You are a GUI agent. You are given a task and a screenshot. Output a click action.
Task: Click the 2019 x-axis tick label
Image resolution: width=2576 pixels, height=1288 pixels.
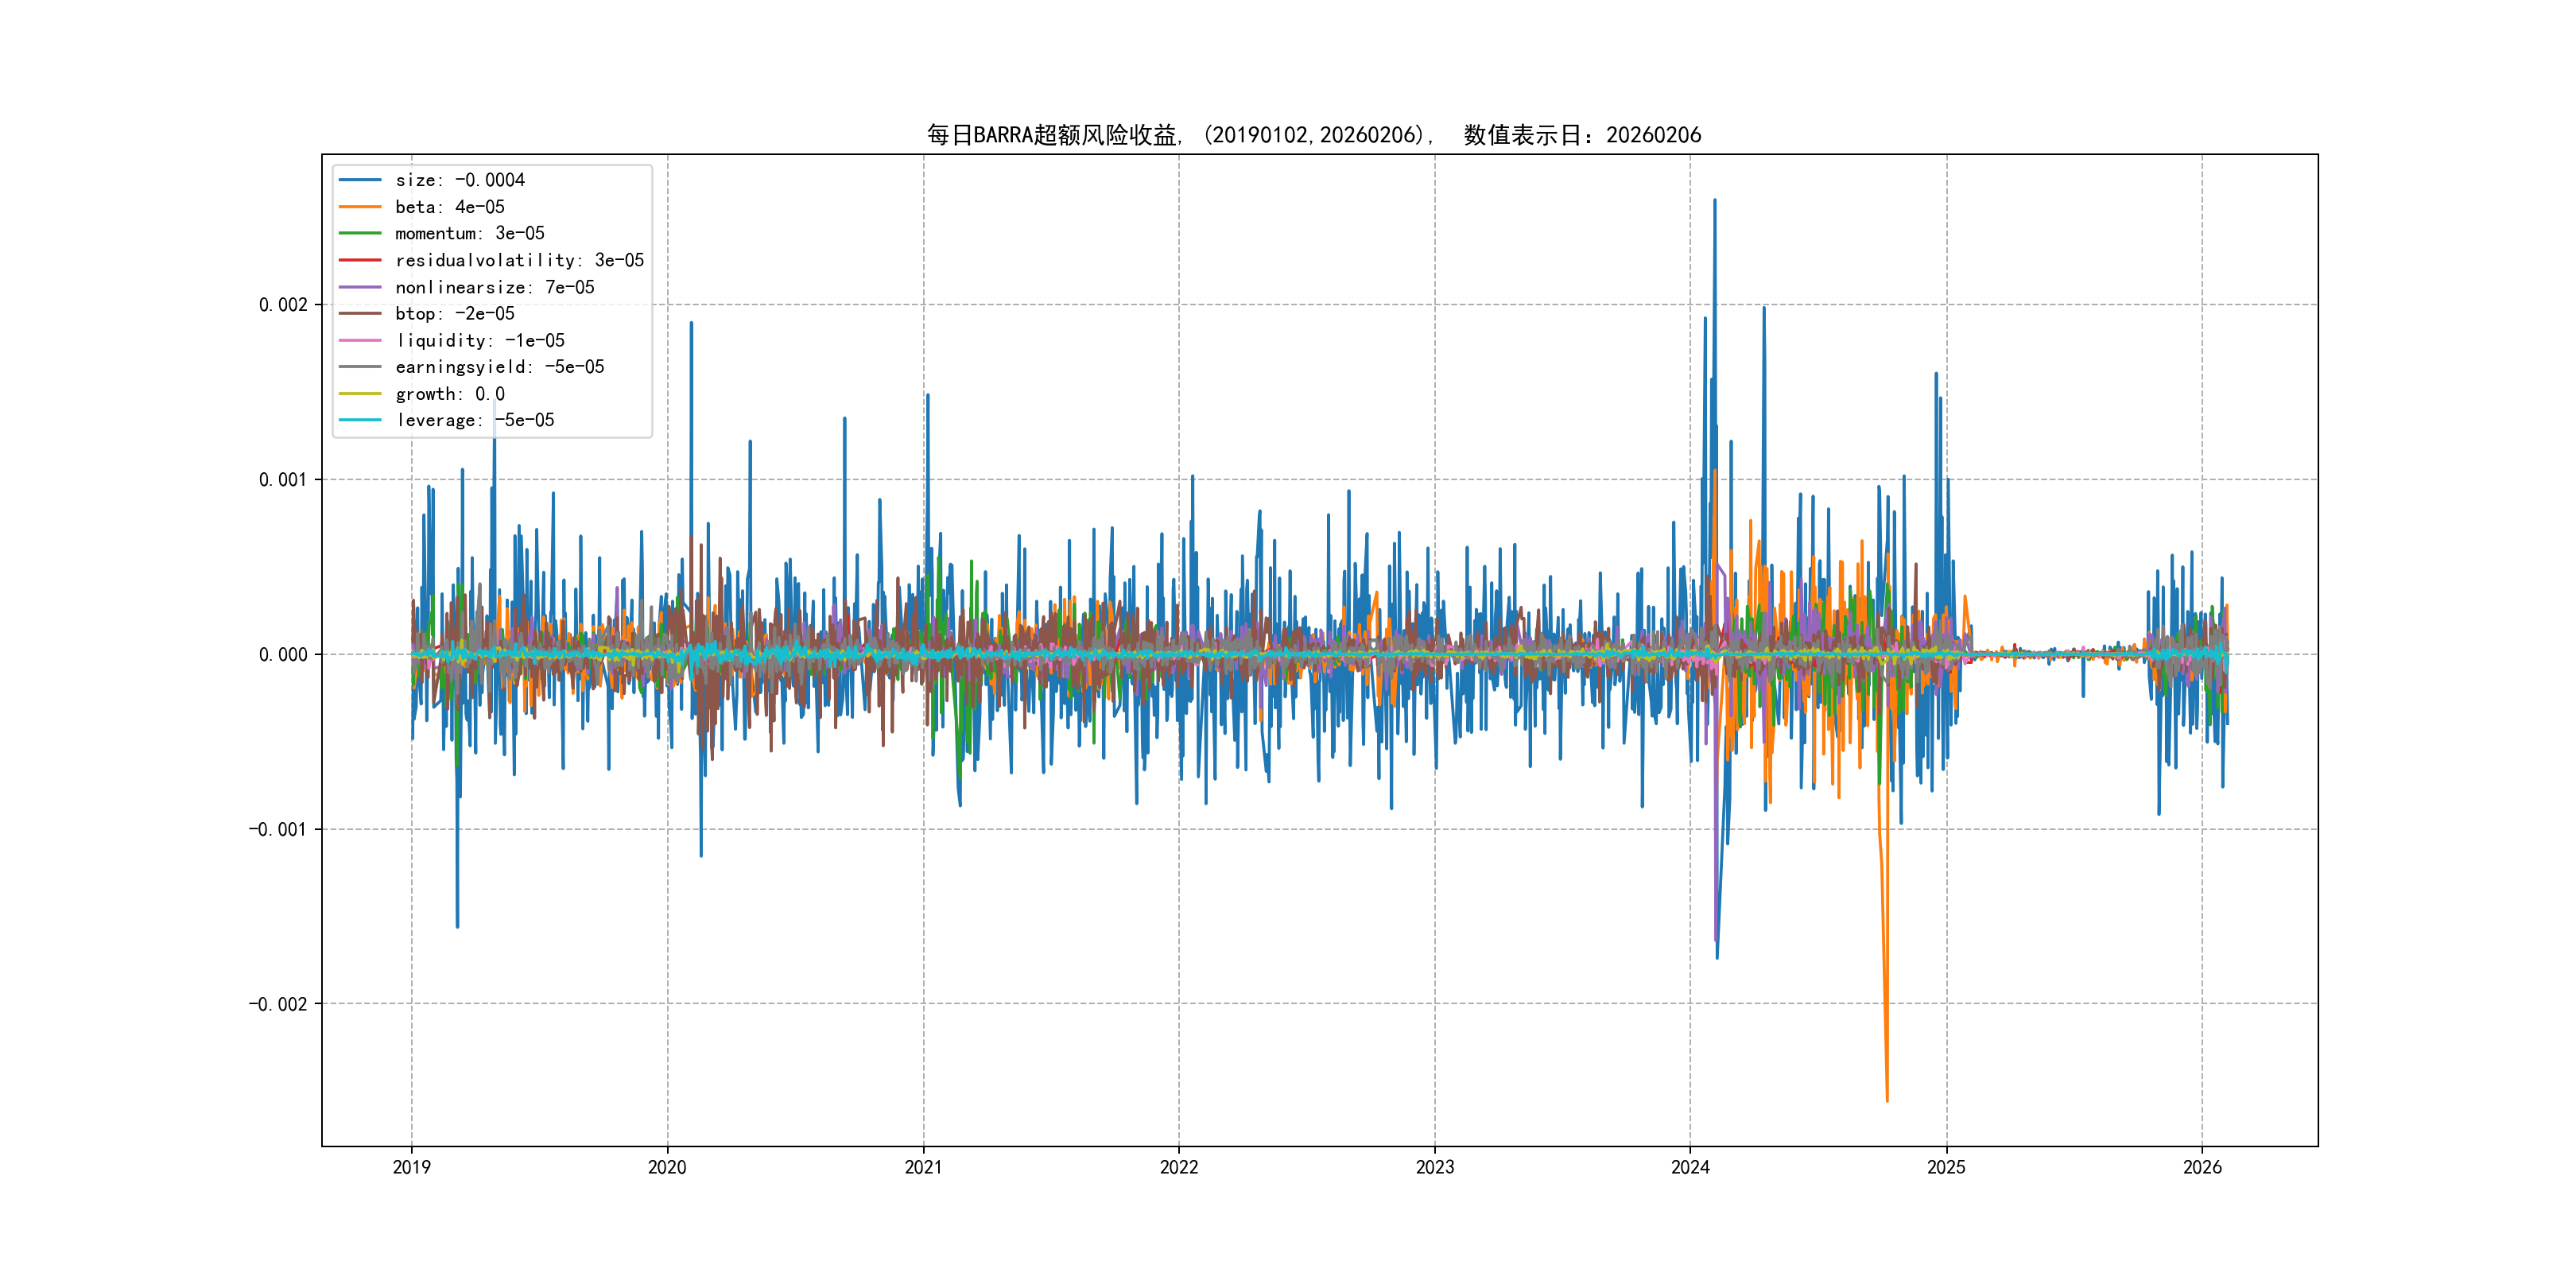[411, 1167]
